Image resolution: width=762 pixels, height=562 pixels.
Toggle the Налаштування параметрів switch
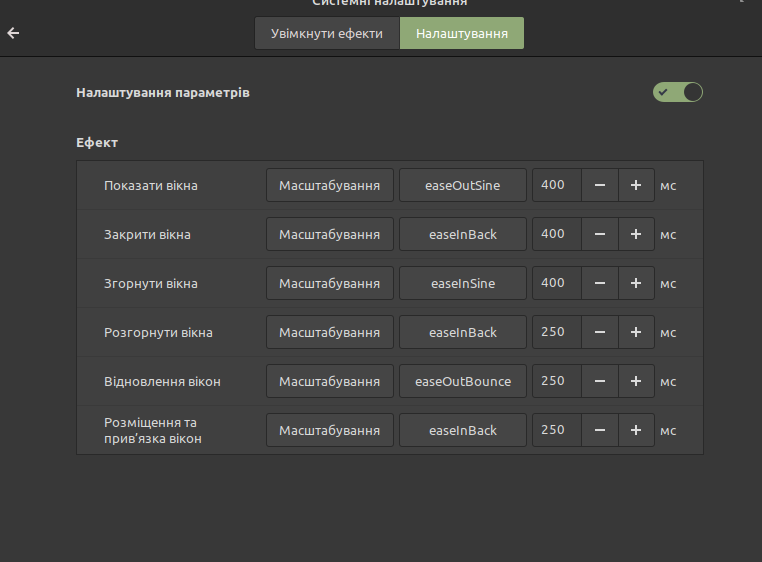click(677, 92)
